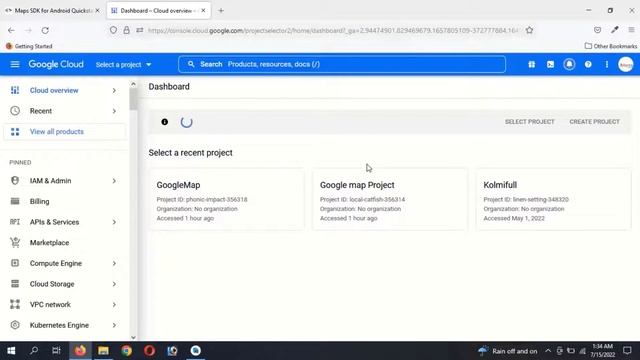Expand Cloud Storage submenu arrow
This screenshot has width=640, height=360.
(x=114, y=284)
